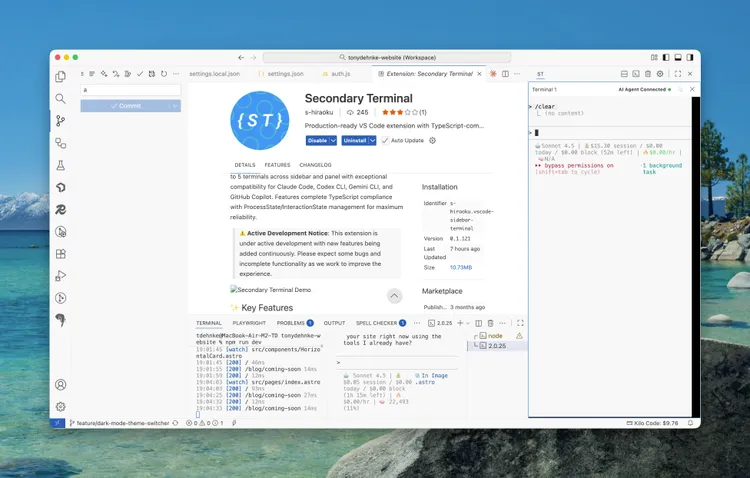This screenshot has height=478, width=750.
Task: Click the Commit button
Action: tap(126, 106)
